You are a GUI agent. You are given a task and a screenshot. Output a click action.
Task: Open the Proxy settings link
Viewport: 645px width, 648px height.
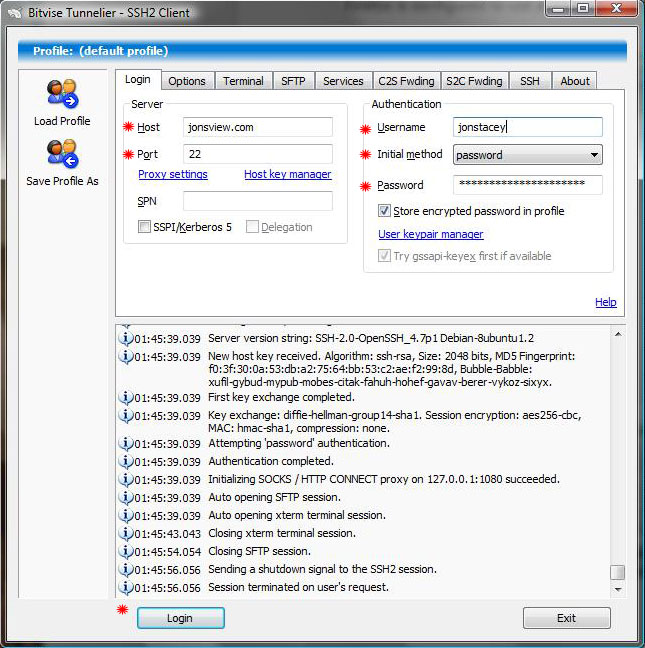[173, 174]
